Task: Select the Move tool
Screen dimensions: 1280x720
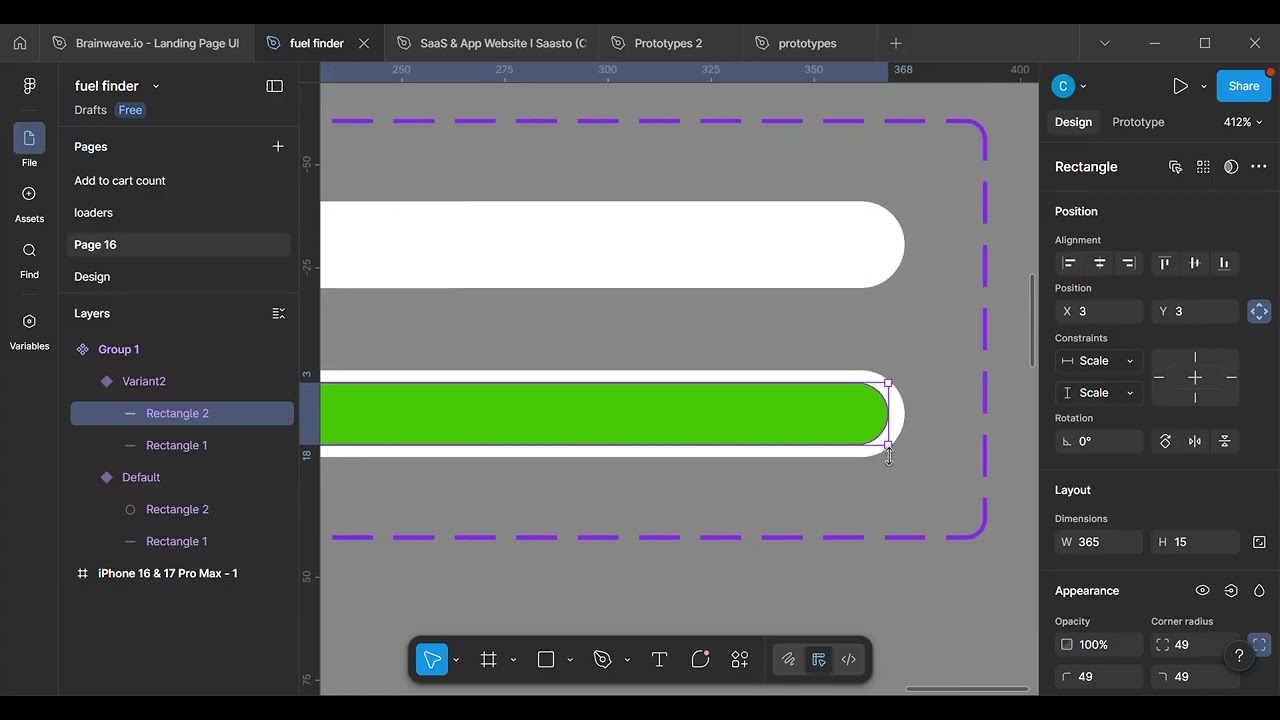Action: tap(432, 659)
